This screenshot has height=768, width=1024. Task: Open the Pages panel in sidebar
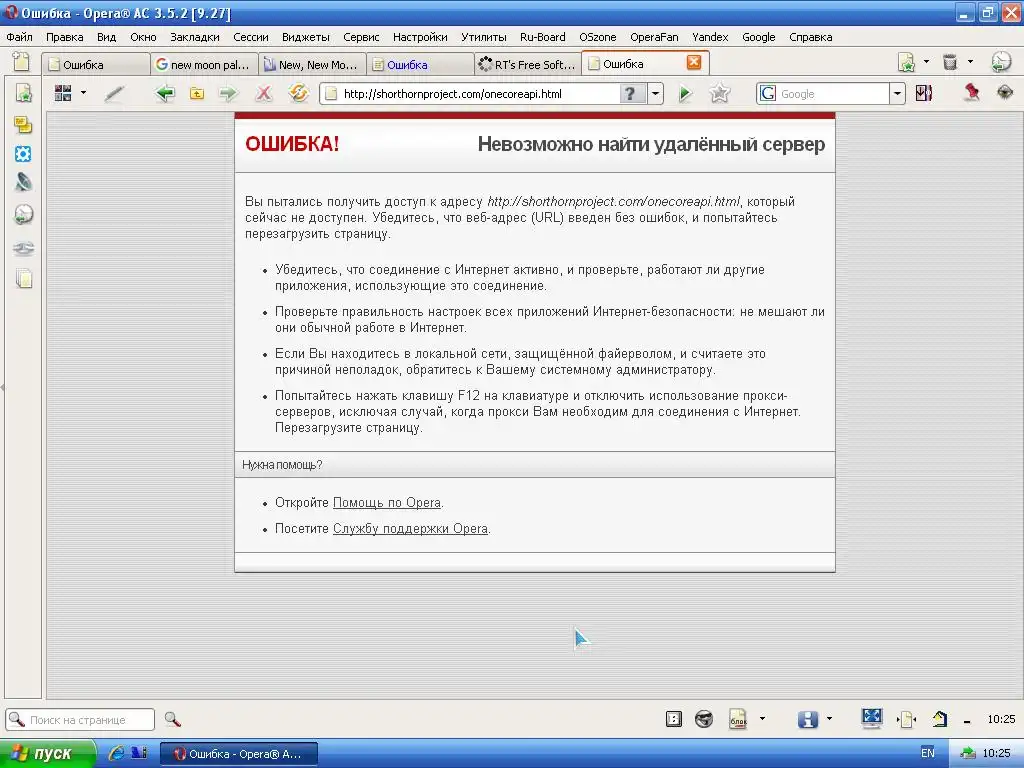coord(24,279)
